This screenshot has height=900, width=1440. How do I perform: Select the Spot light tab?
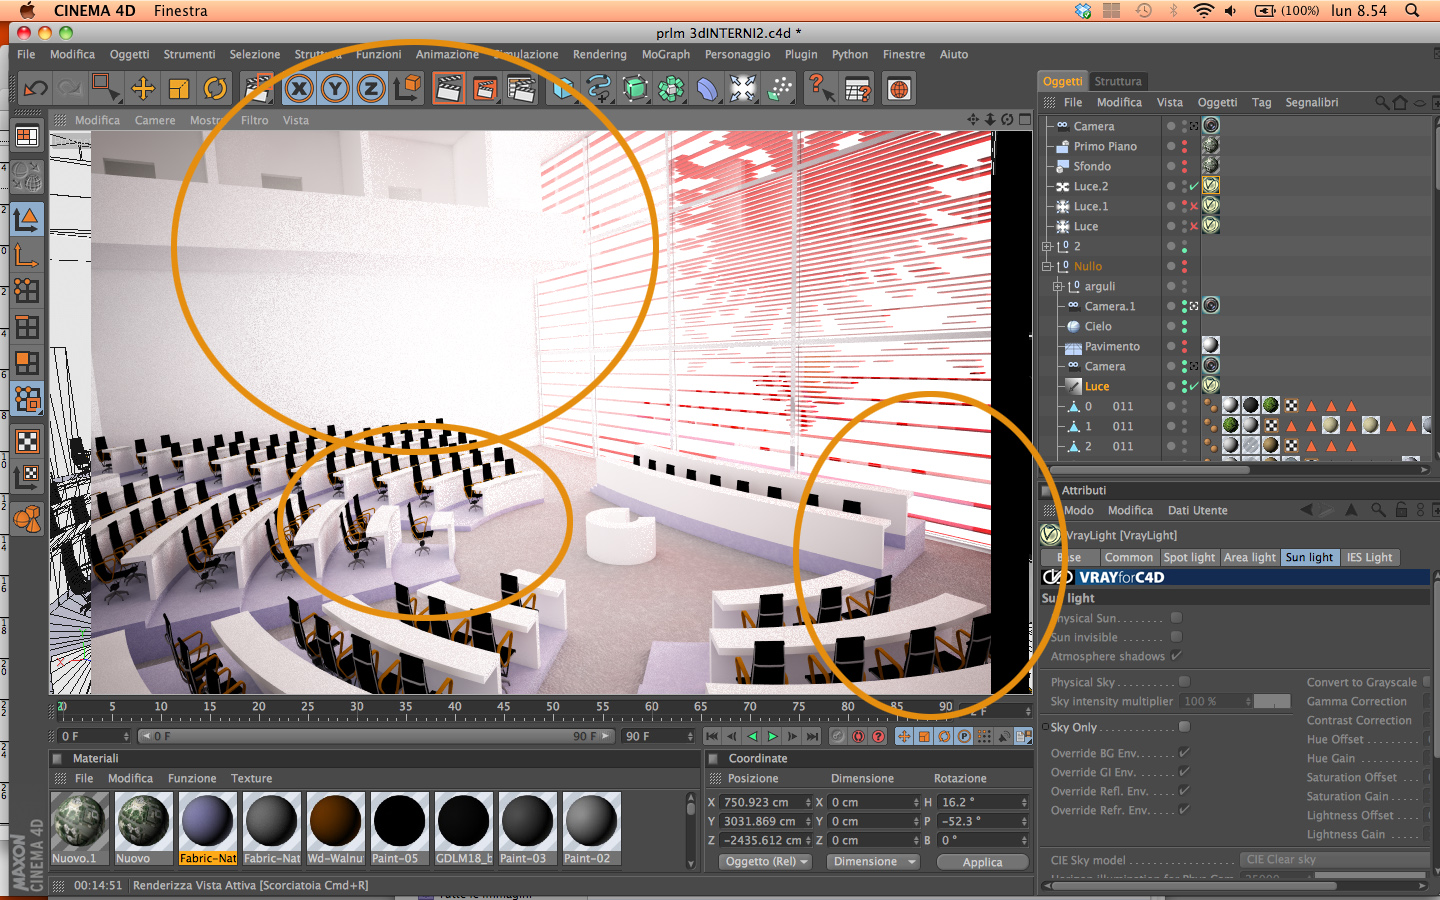click(x=1189, y=557)
